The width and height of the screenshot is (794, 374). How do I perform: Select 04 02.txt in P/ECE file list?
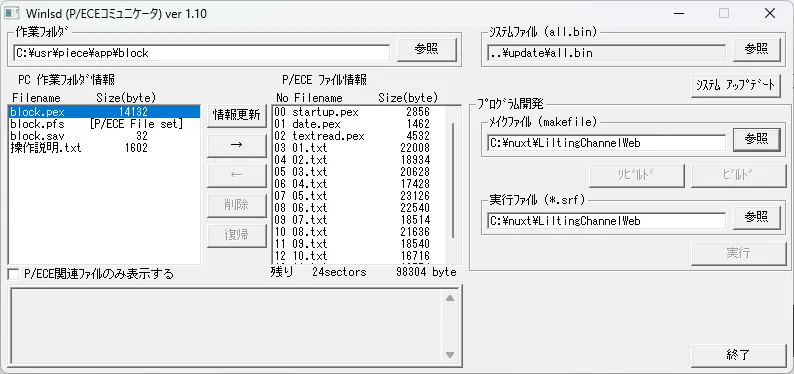pyautogui.click(x=359, y=160)
